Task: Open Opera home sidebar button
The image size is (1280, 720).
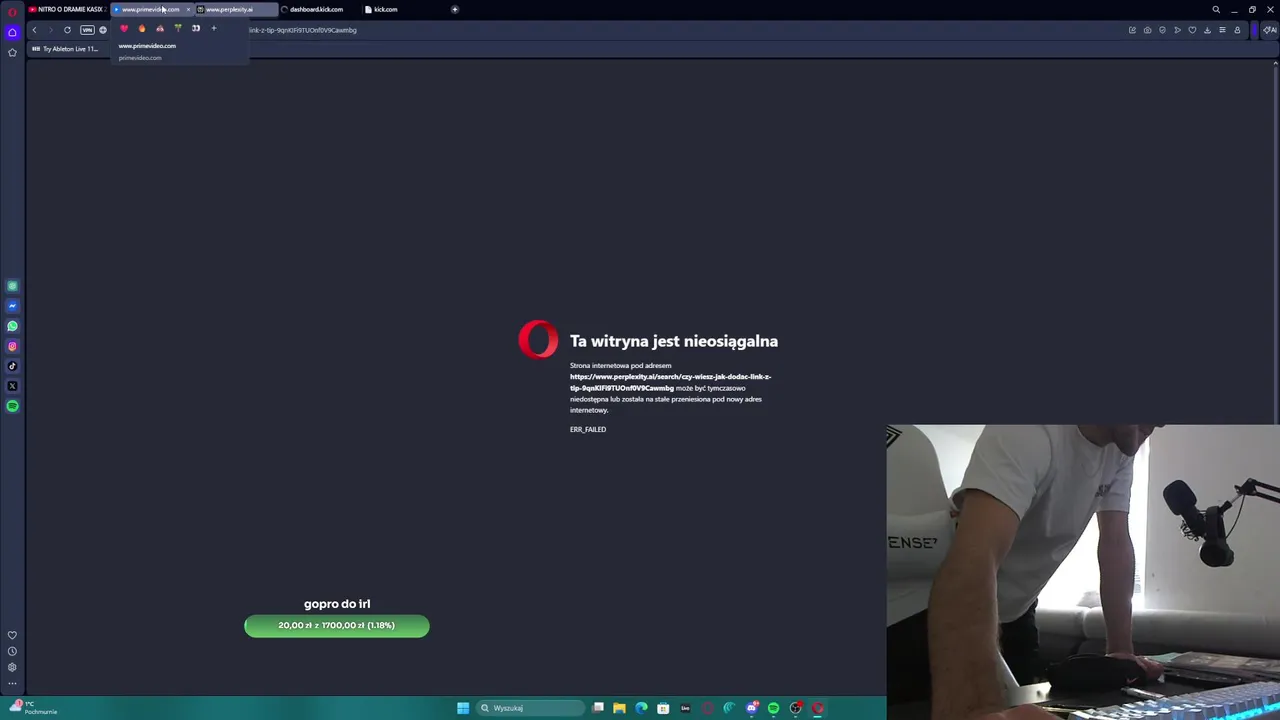Action: tap(12, 32)
